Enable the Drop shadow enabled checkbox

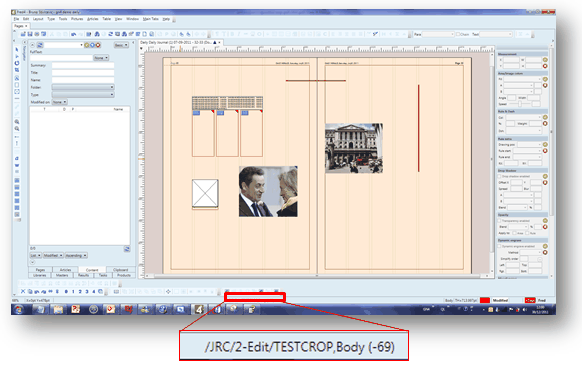[x=500, y=176]
